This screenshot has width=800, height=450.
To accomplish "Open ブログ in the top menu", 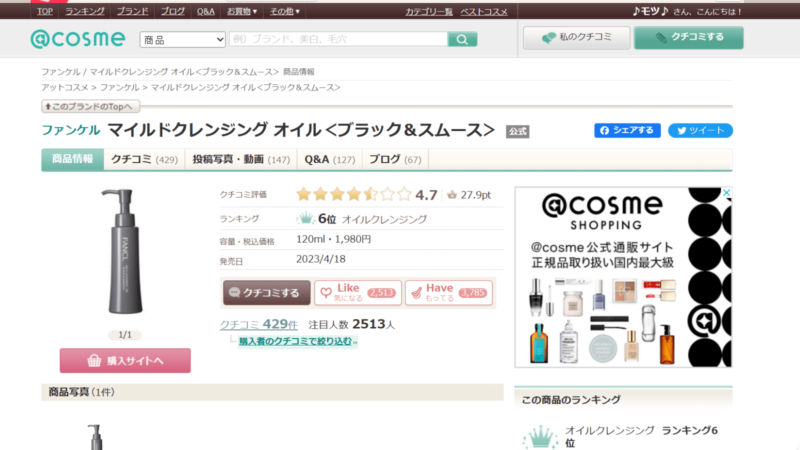I will tap(173, 11).
